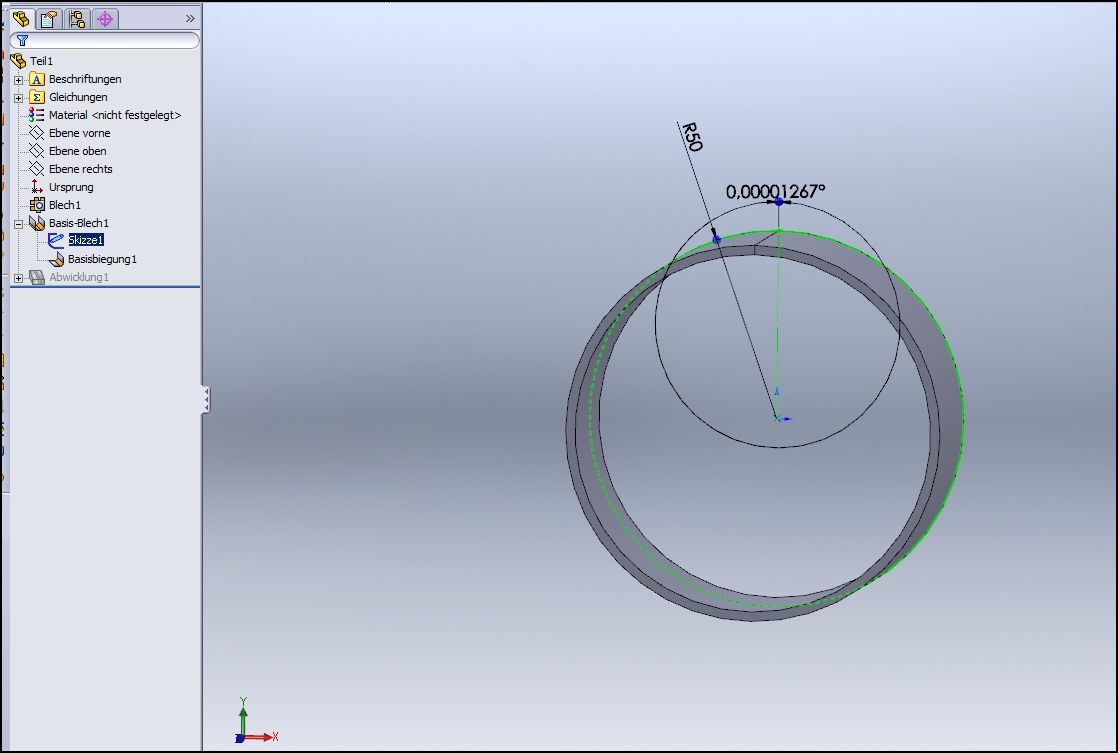This screenshot has width=1118, height=753.
Task: Select the Beschriftungen annotations icon
Action: (x=36, y=79)
